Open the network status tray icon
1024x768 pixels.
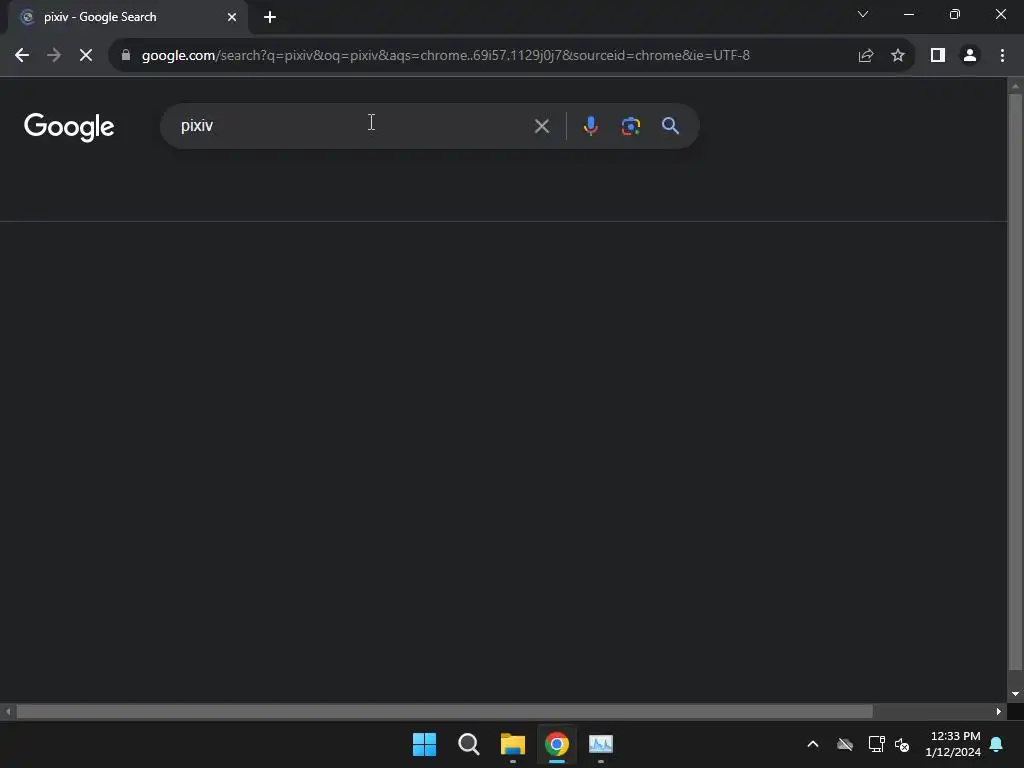coord(876,744)
